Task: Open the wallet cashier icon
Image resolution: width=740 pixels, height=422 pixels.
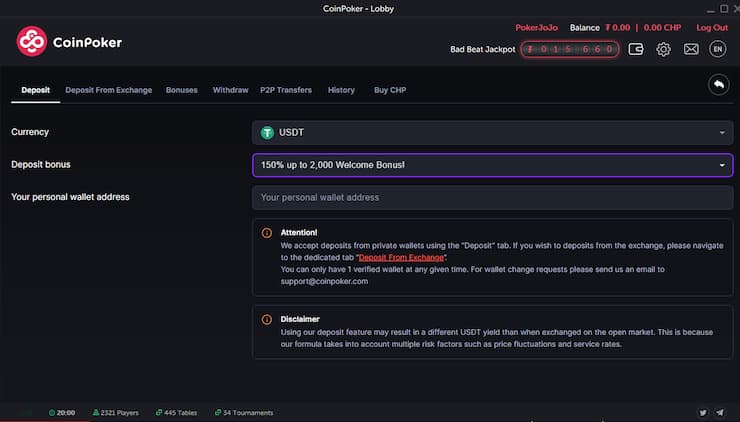Action: tap(636, 49)
